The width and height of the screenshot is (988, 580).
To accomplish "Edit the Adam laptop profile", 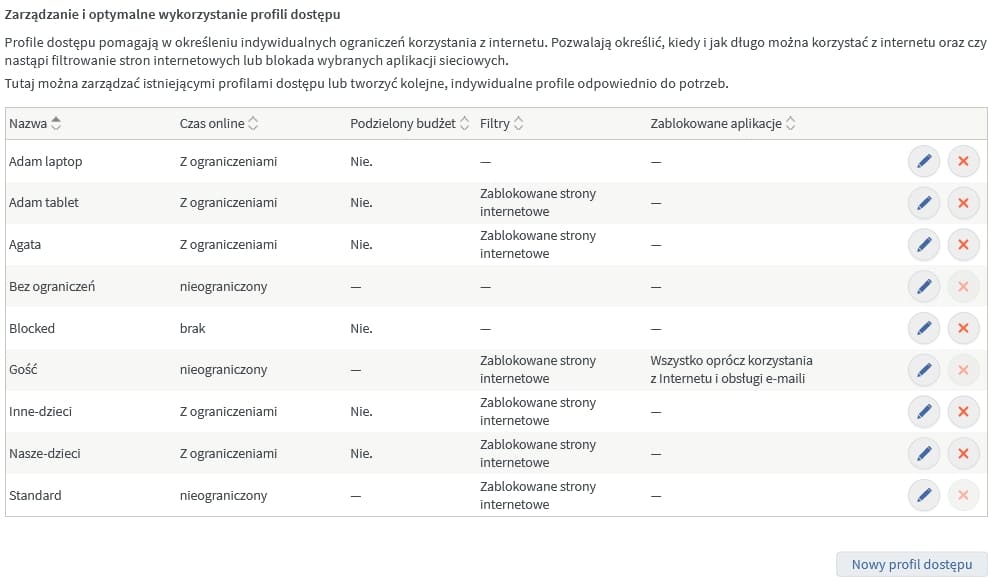I will (x=923, y=160).
